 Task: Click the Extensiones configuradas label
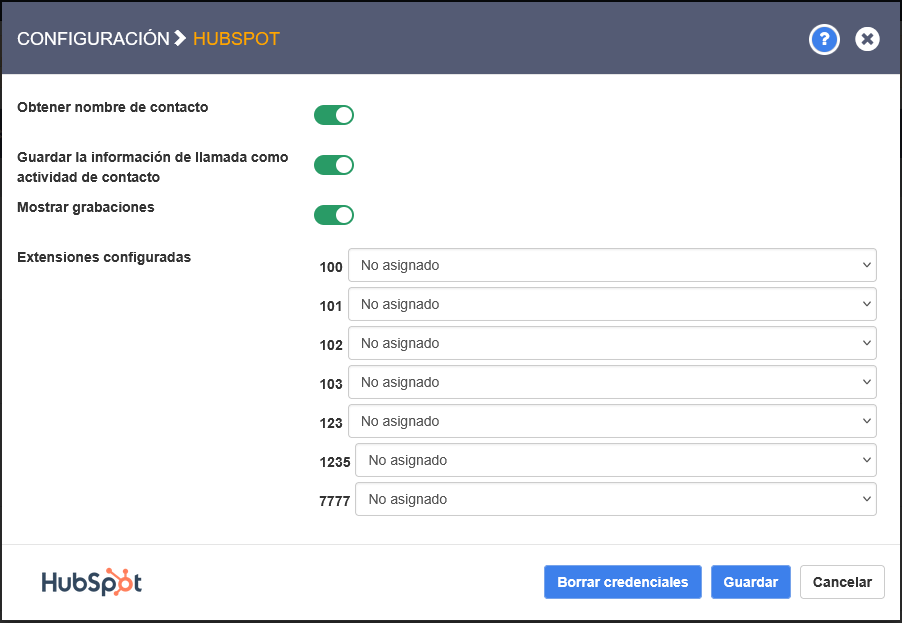(x=104, y=257)
